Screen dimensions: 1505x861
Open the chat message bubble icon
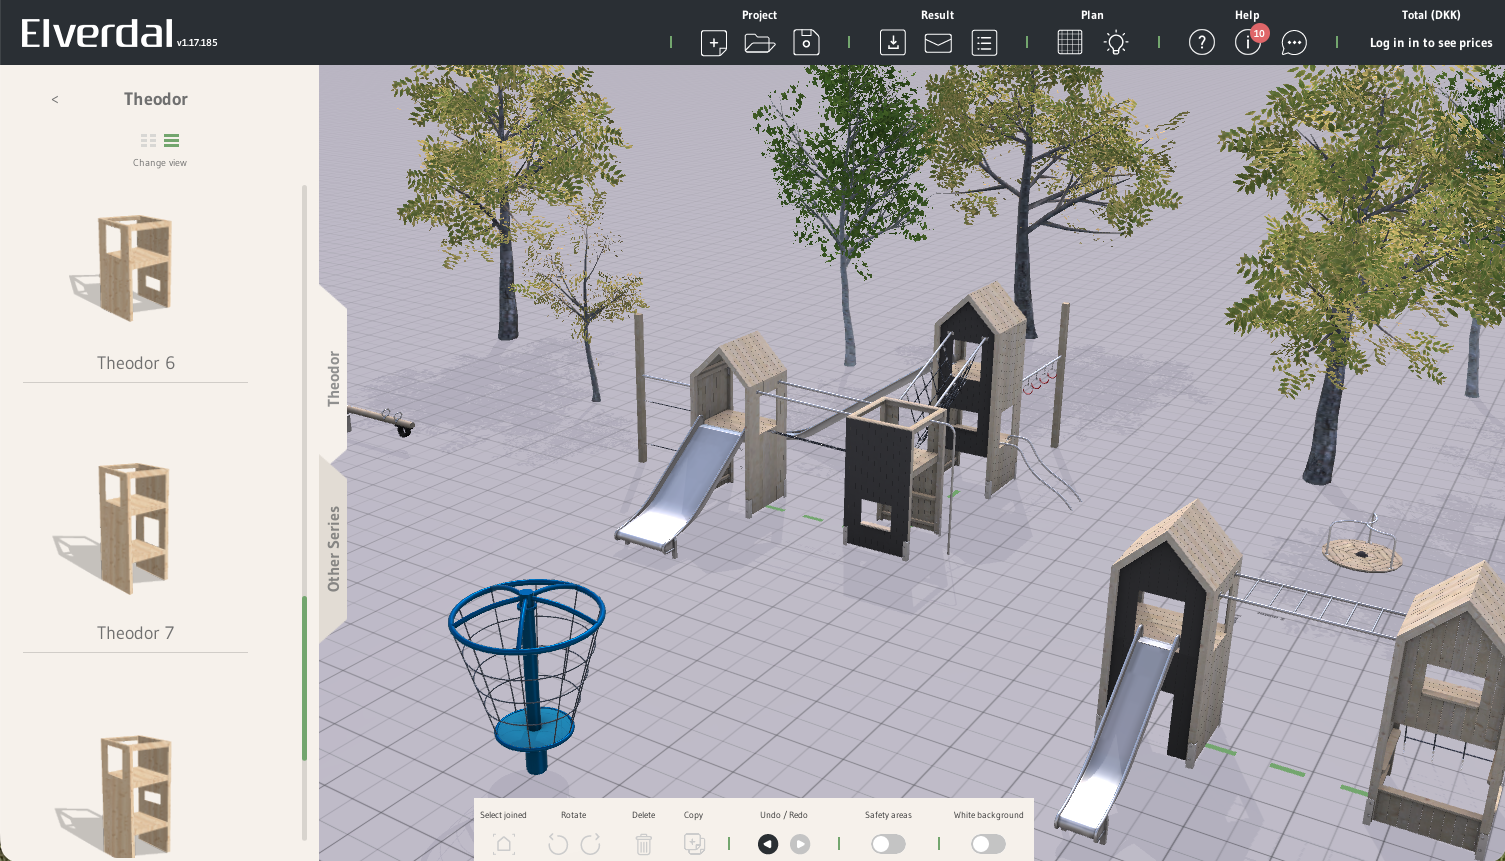[1294, 43]
